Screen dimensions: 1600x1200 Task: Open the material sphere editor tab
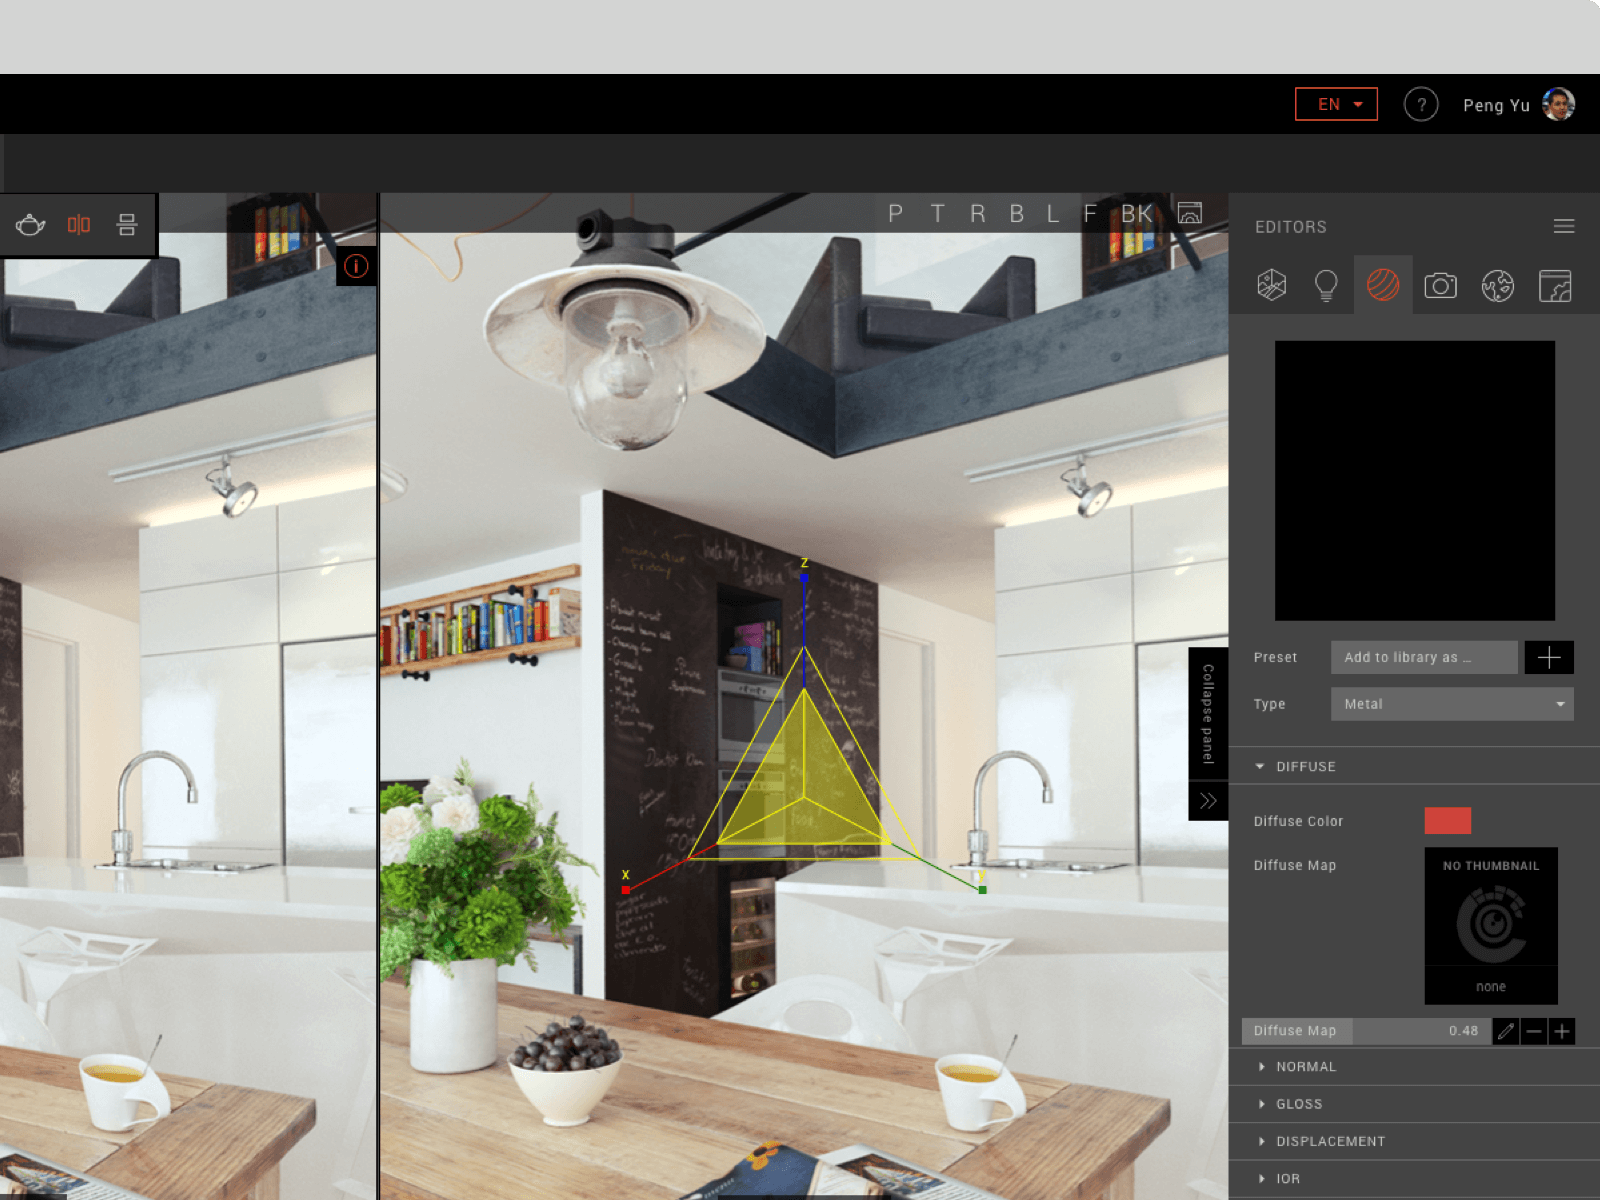point(1383,285)
